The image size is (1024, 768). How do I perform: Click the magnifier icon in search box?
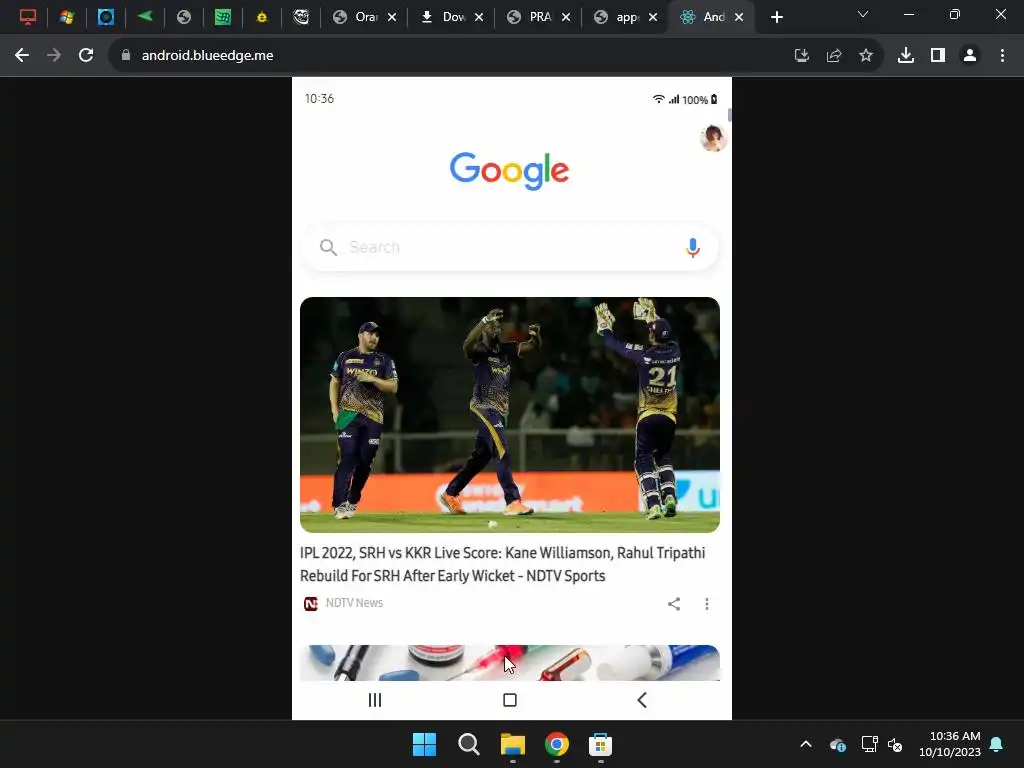point(328,248)
